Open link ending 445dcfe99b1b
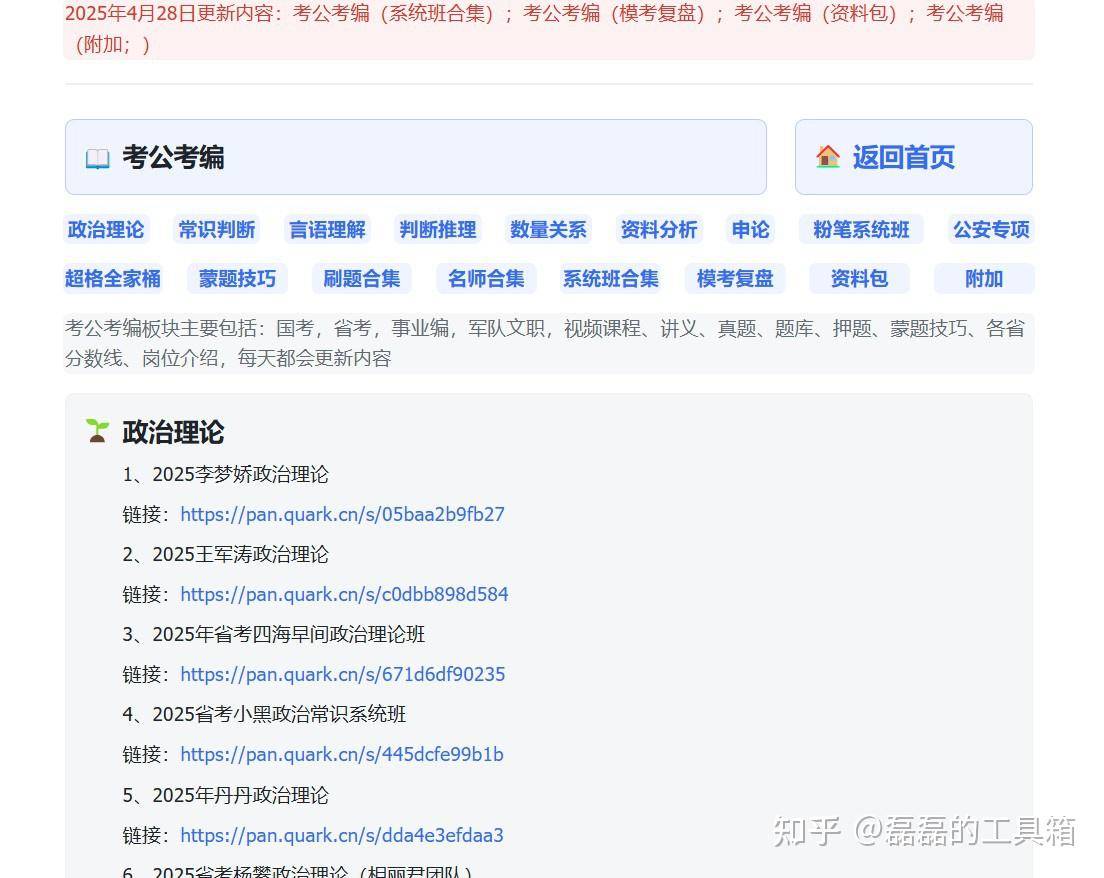1104x878 pixels. [x=342, y=755]
